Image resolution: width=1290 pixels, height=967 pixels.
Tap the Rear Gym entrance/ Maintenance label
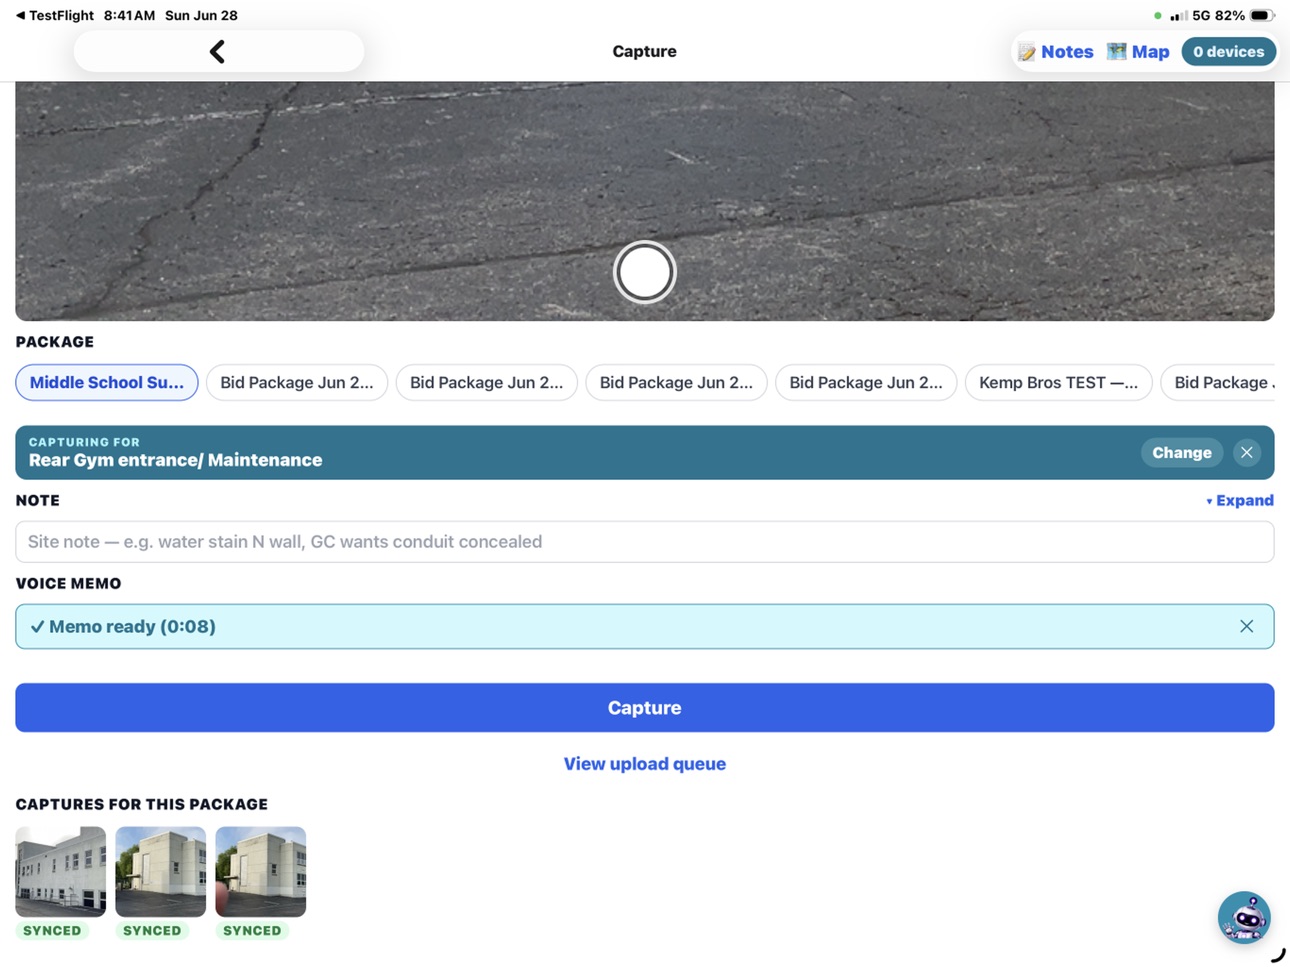pyautogui.click(x=175, y=460)
